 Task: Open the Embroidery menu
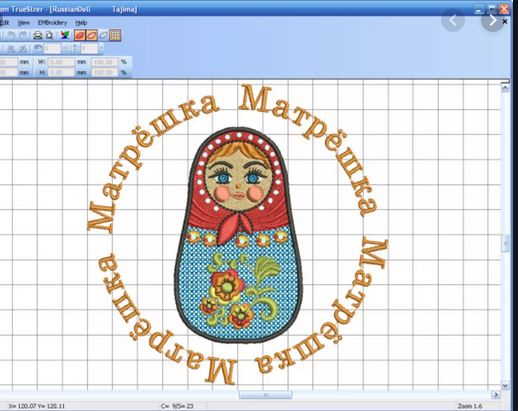(x=52, y=23)
